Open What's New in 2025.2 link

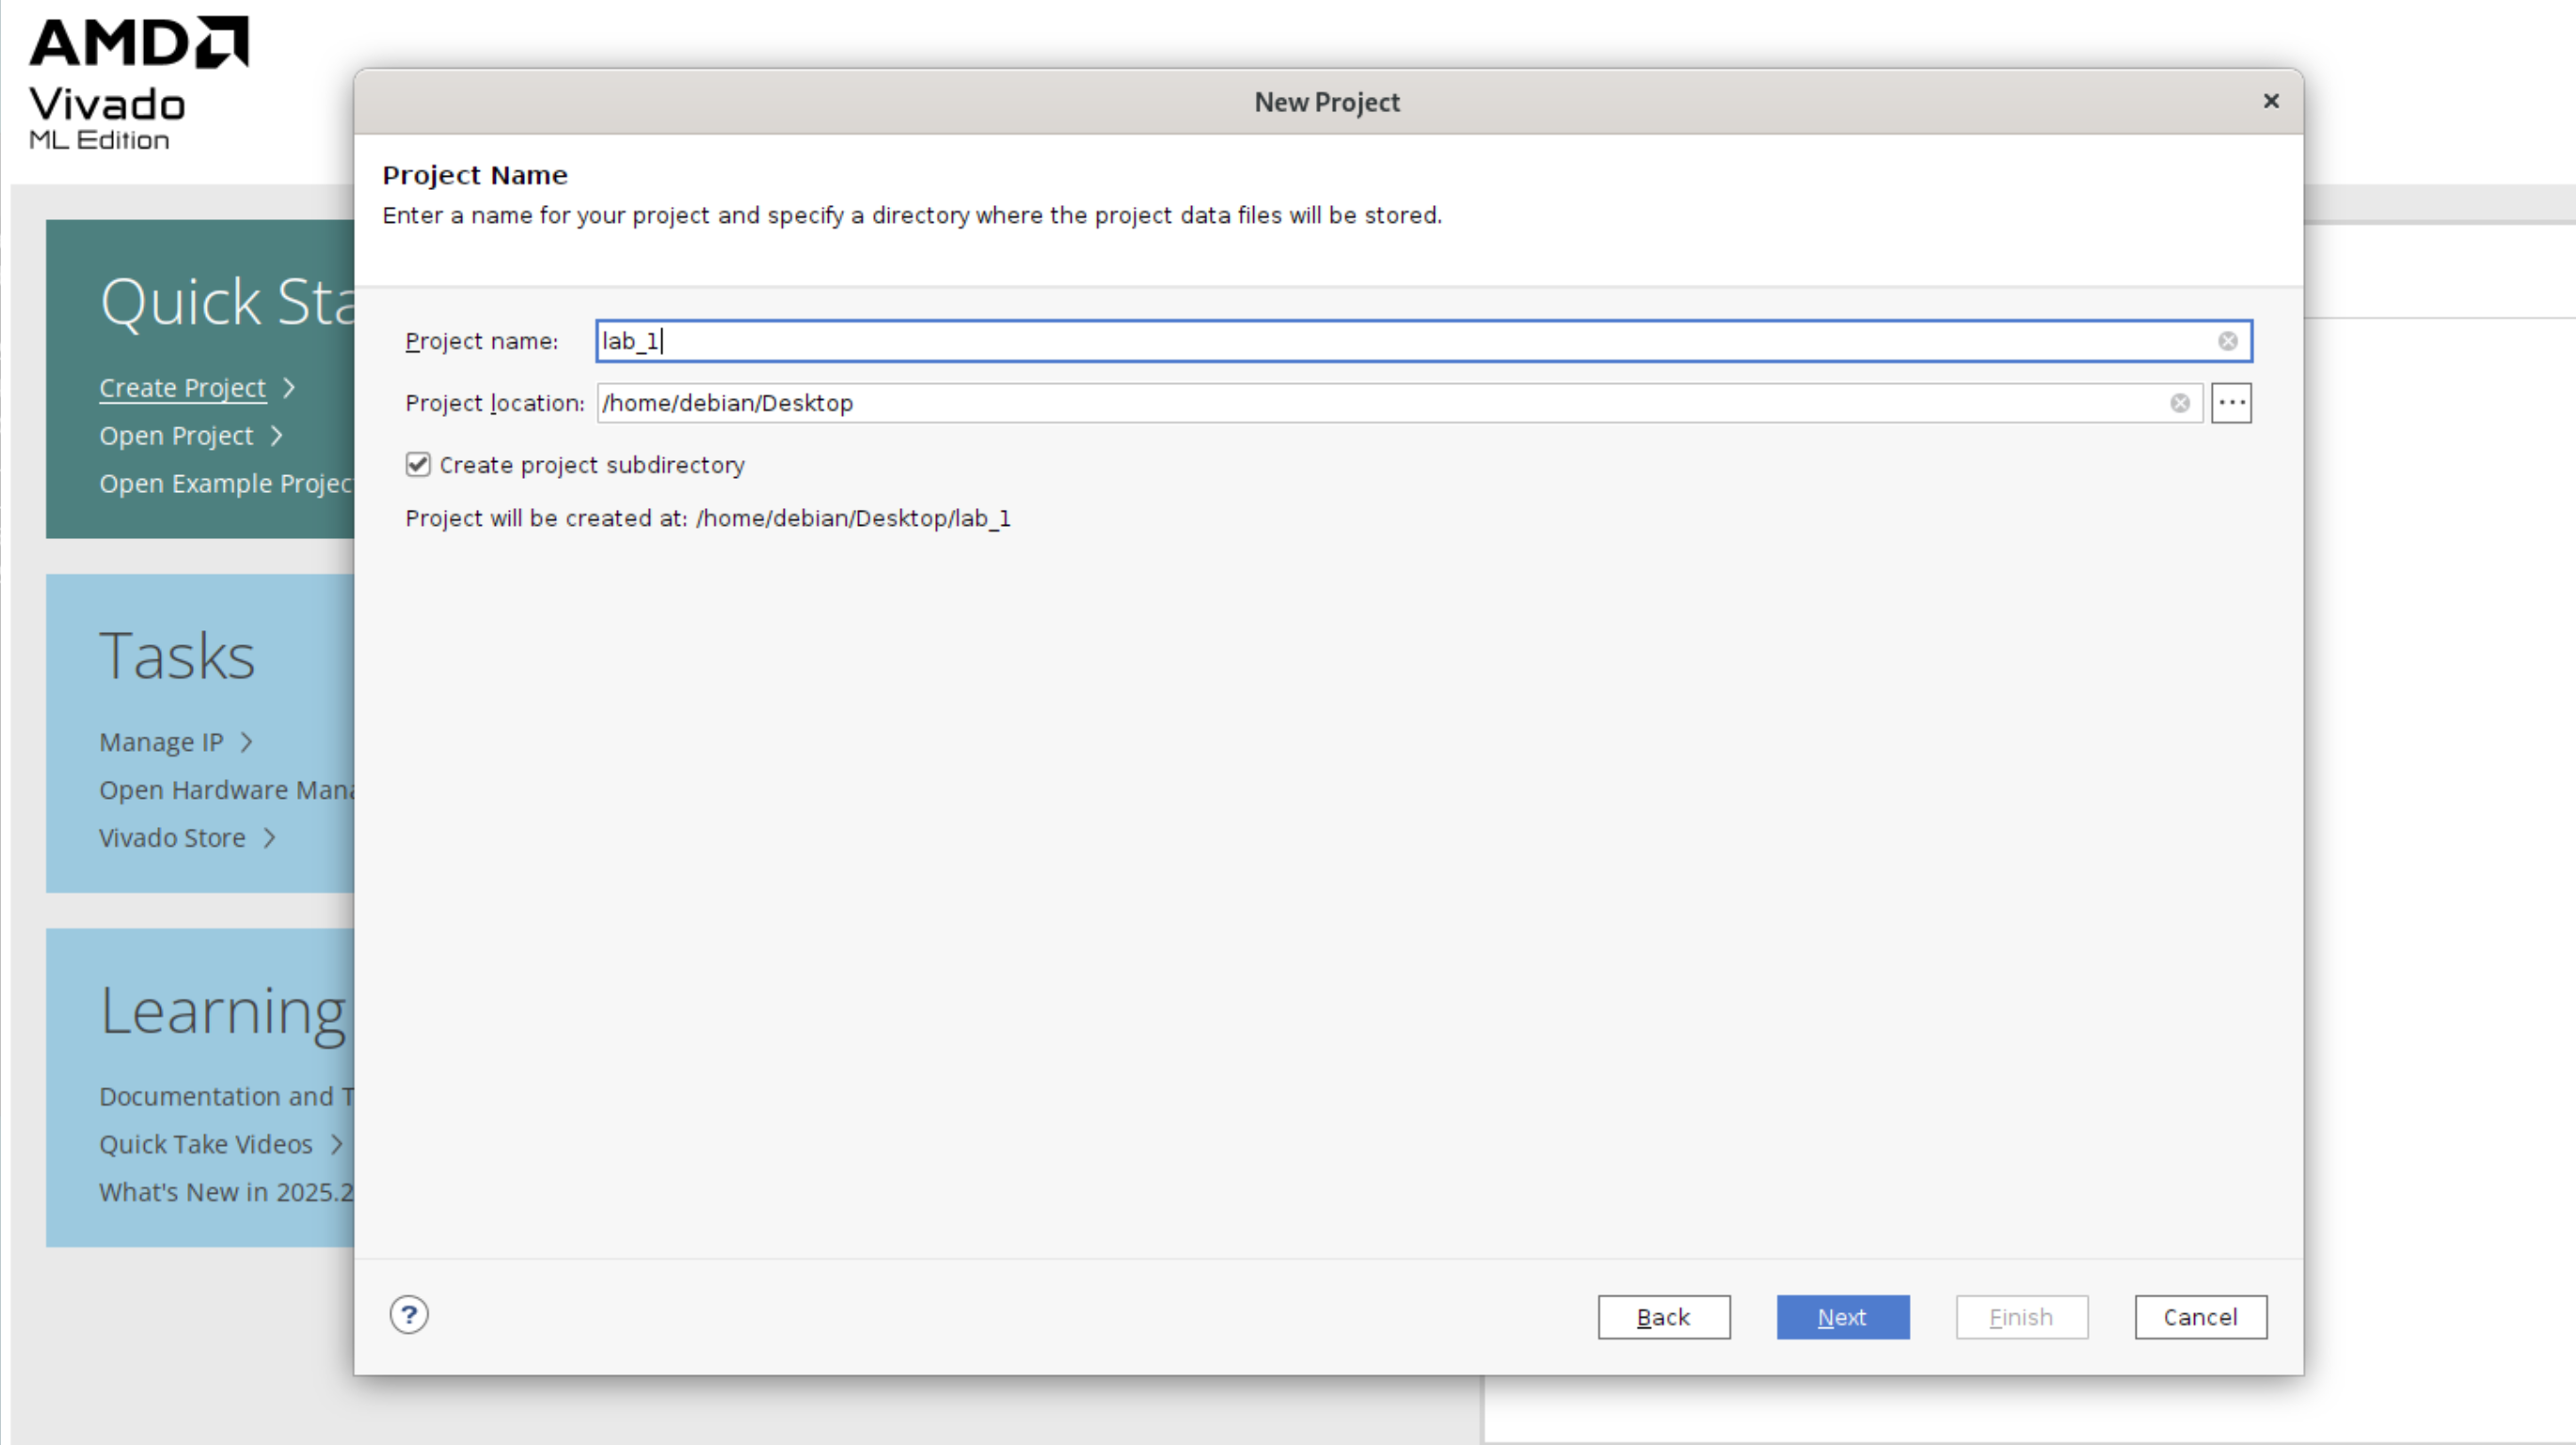(x=226, y=1192)
